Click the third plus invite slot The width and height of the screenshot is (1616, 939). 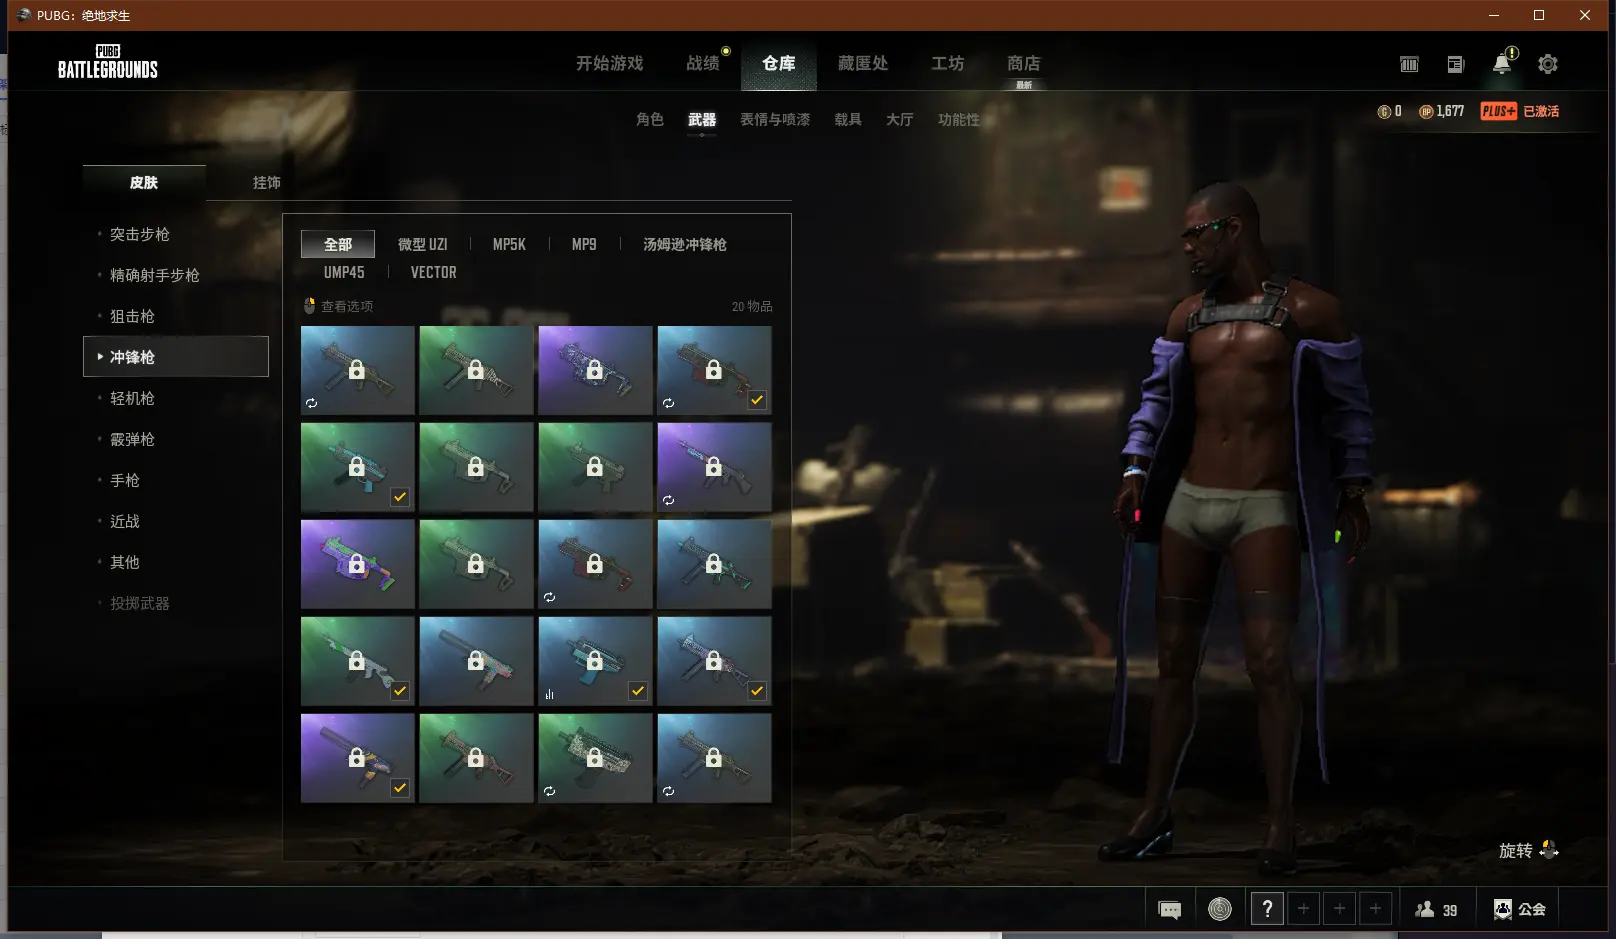1375,909
